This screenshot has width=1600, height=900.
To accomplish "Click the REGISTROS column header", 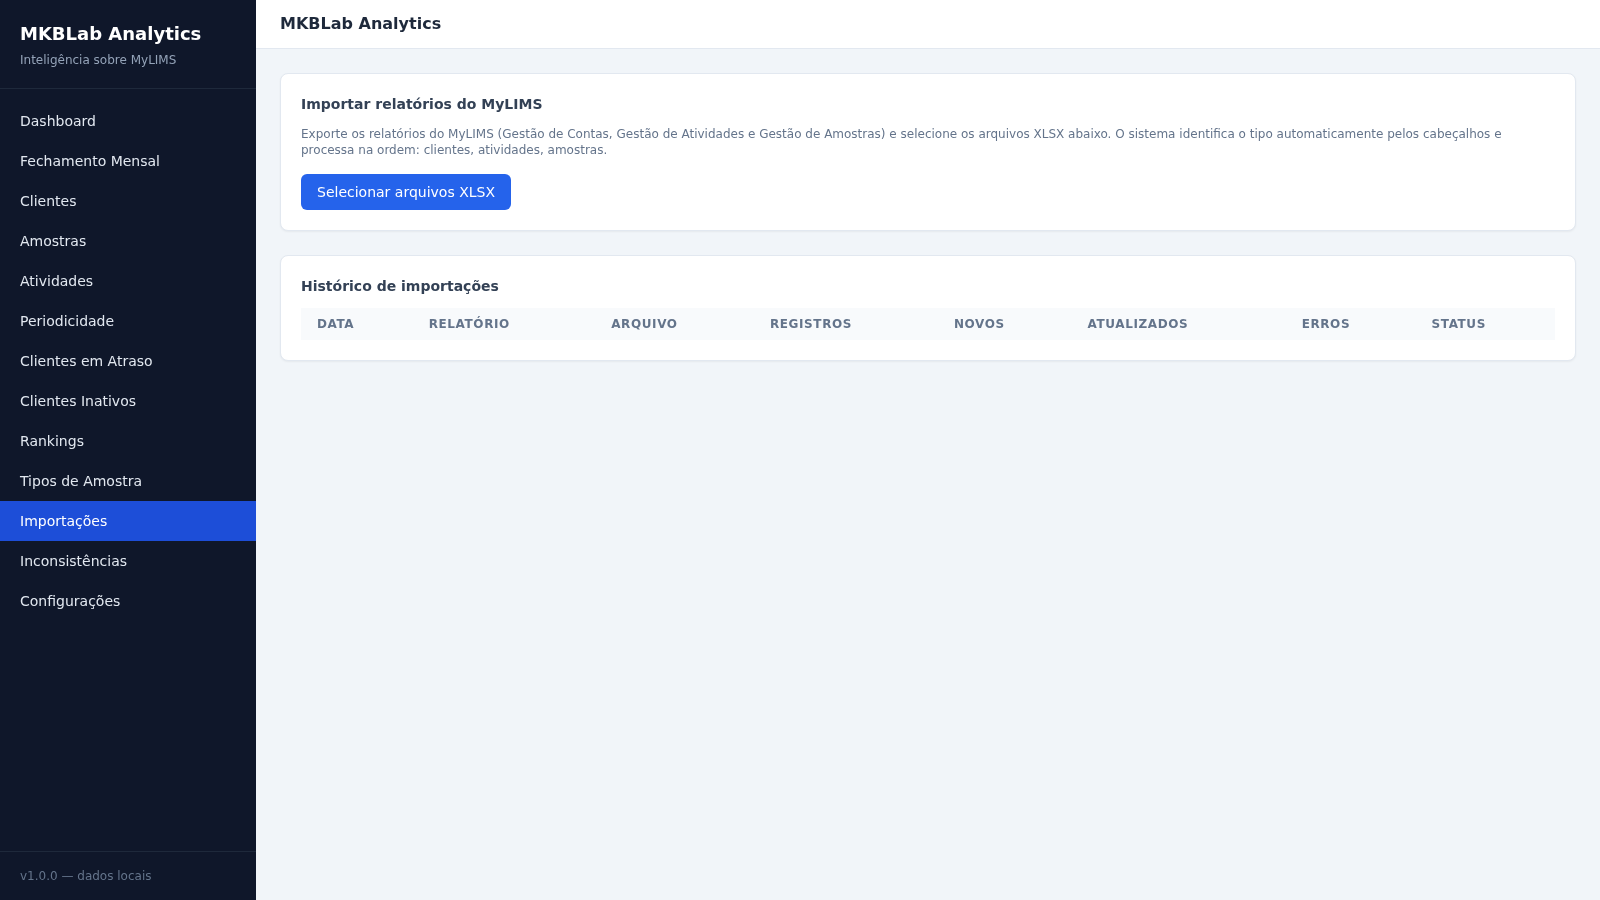I will click(811, 324).
